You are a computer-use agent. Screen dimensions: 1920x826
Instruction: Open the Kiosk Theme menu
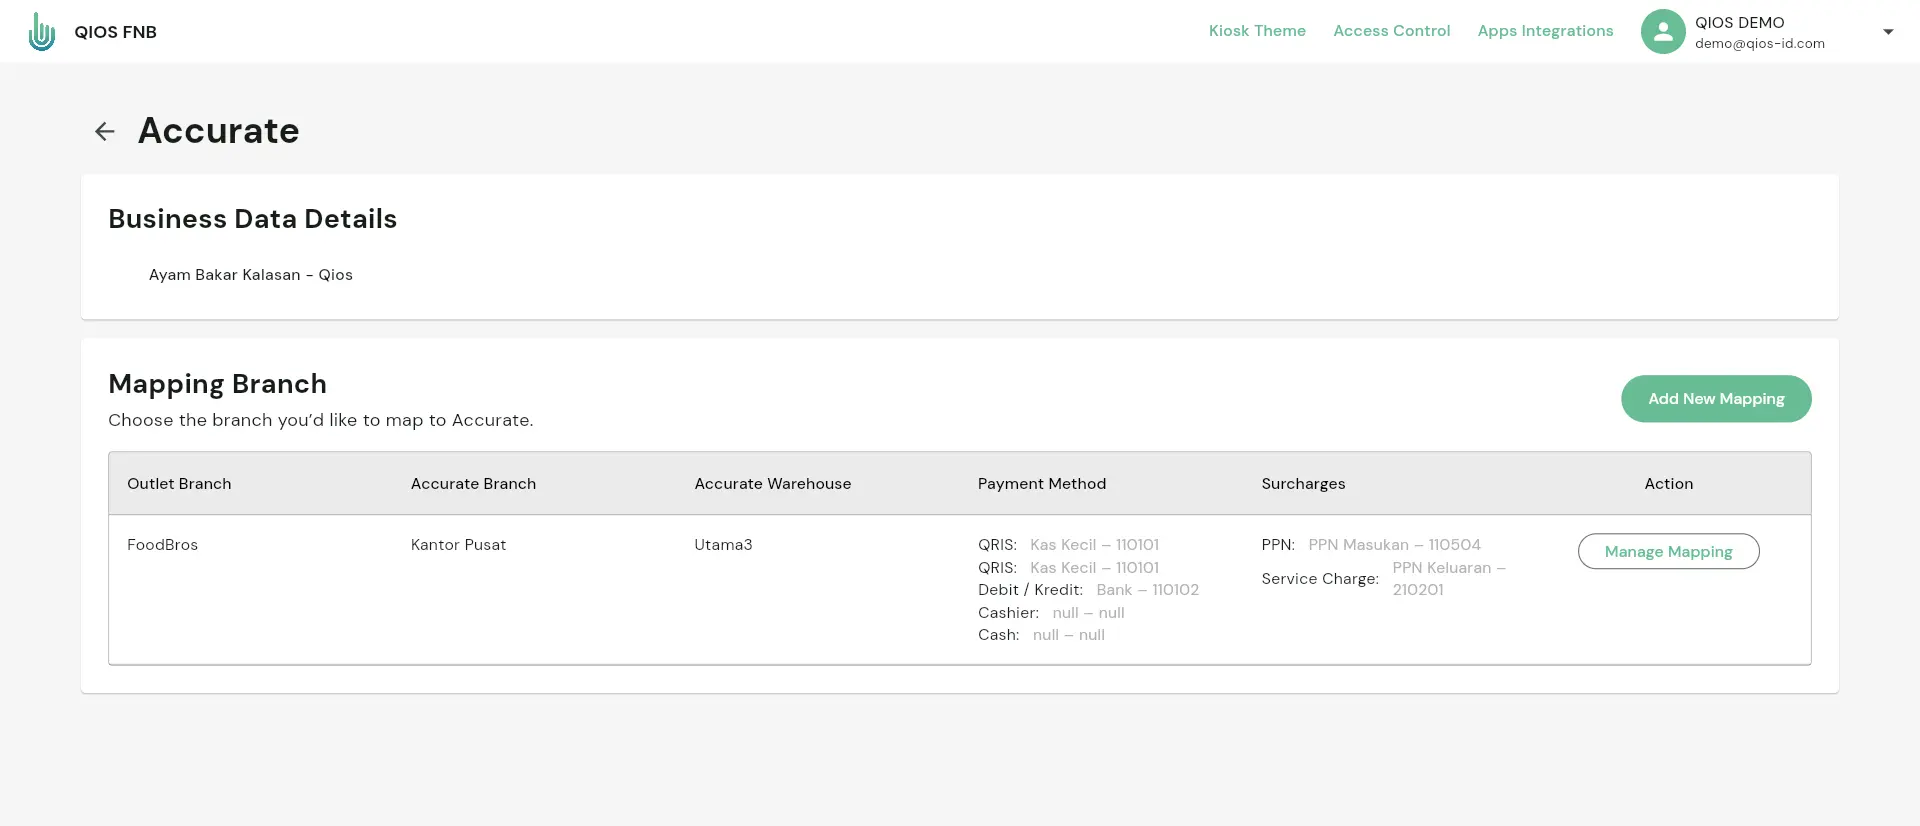1257,31
